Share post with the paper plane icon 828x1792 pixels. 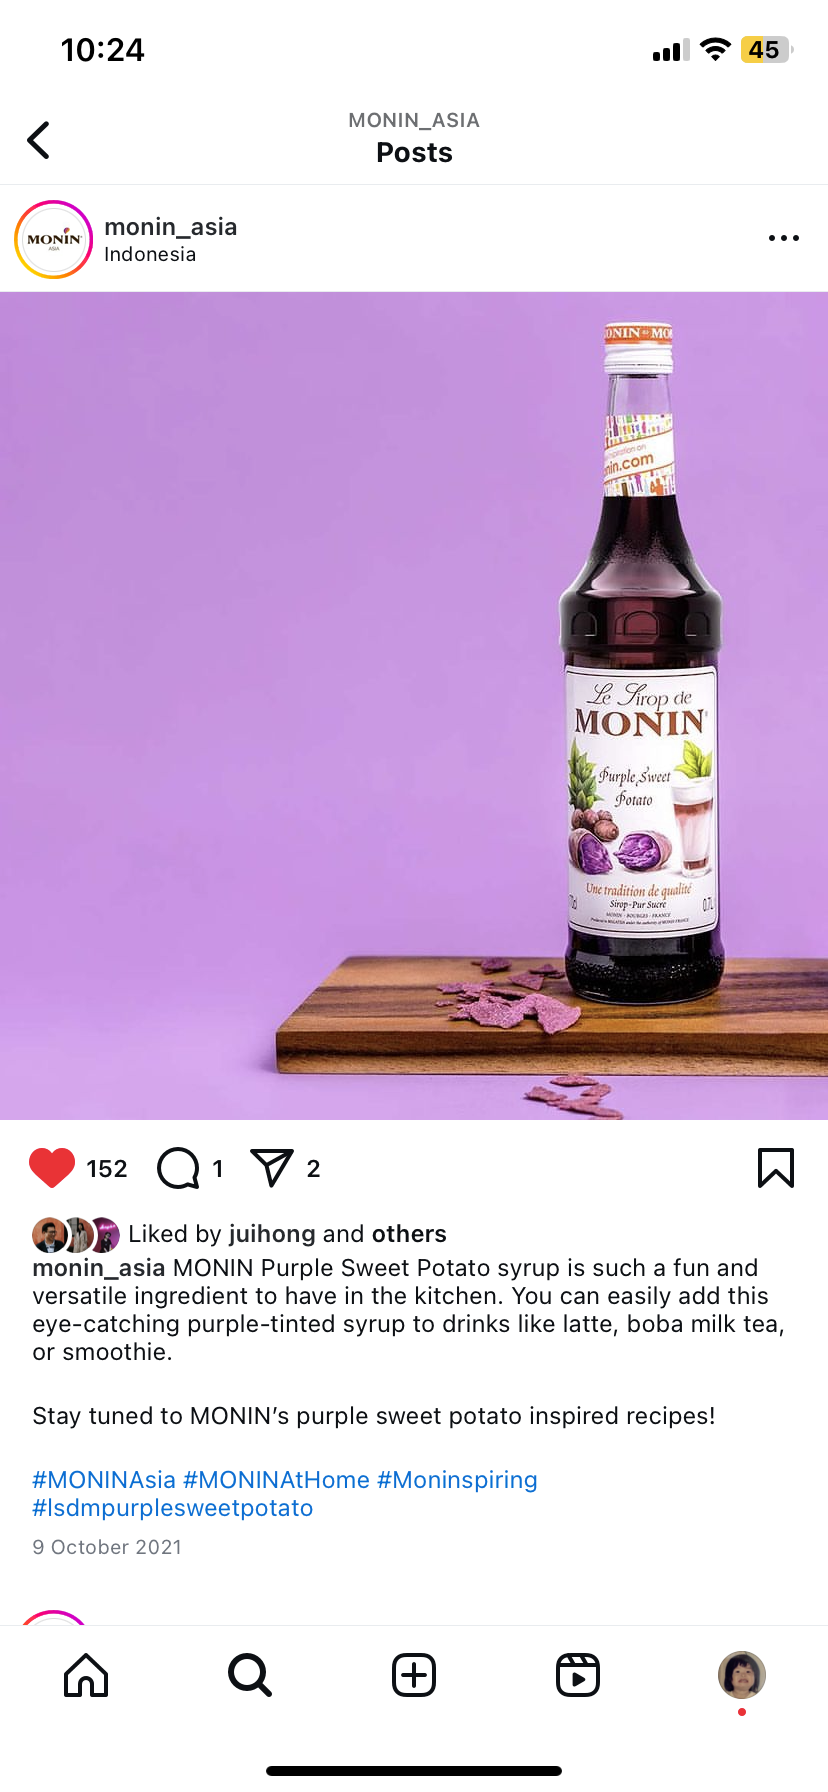[272, 1167]
